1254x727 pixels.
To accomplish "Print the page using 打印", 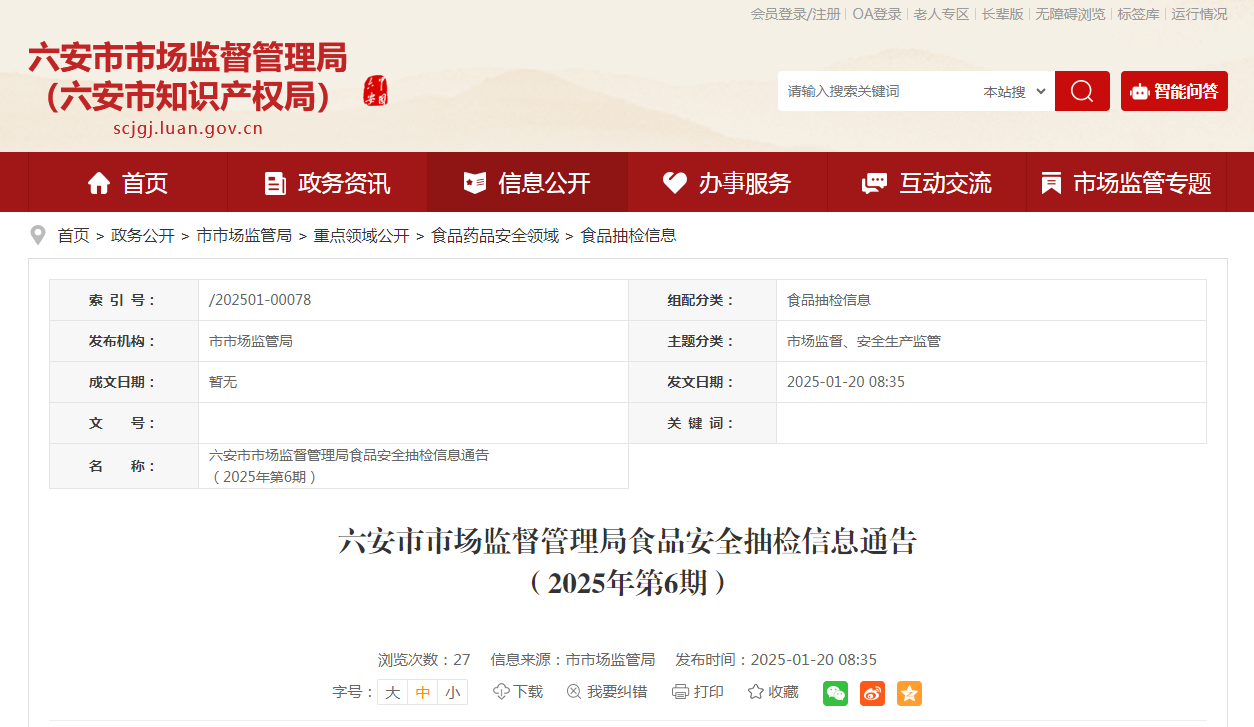I will click(698, 692).
